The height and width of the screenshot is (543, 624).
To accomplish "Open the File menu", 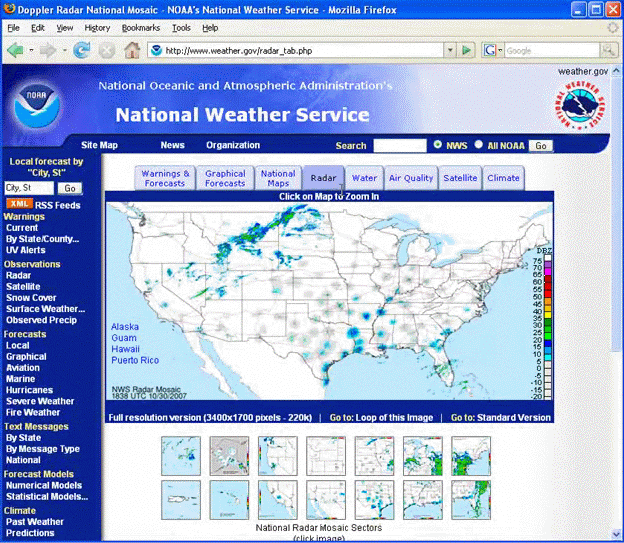I will tap(13, 28).
